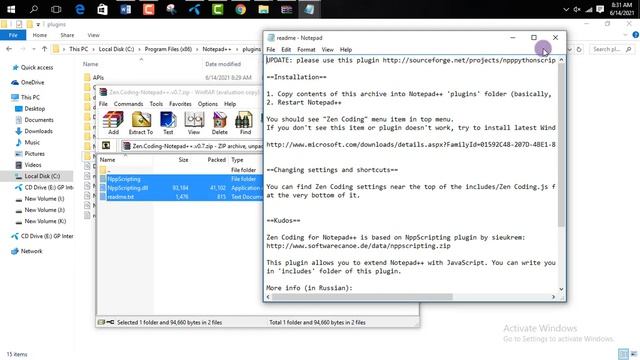The image size is (640, 360).
Task: Open Word from the taskbar
Action: tap(125, 9)
